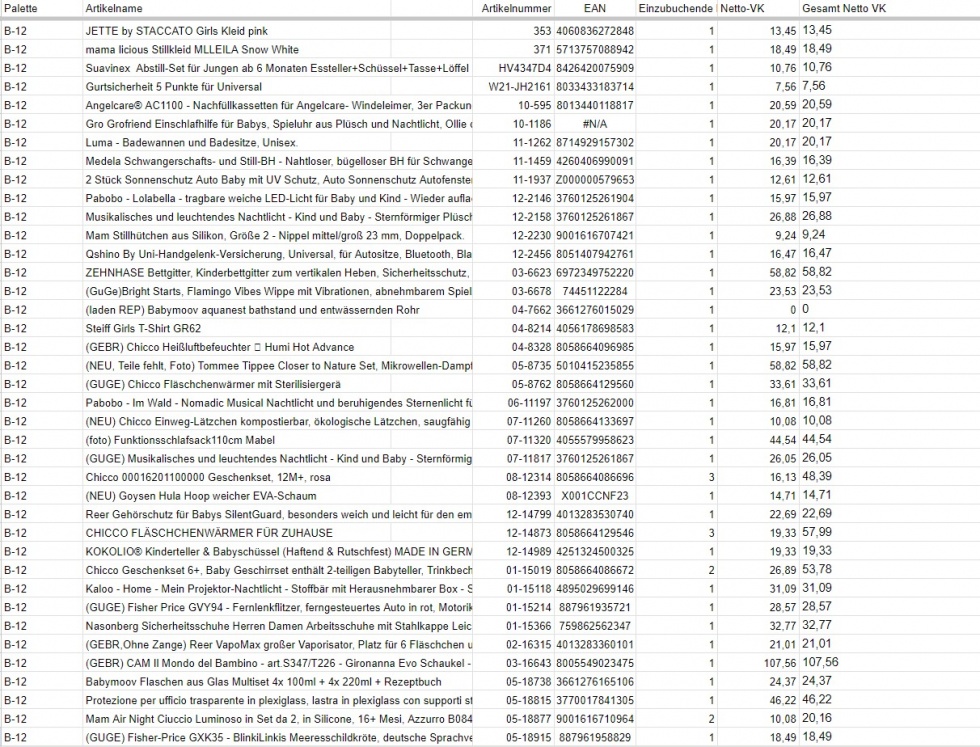980x747 pixels.
Task: Select the Protezione per ufficio trasparente cell
Action: tap(278, 701)
